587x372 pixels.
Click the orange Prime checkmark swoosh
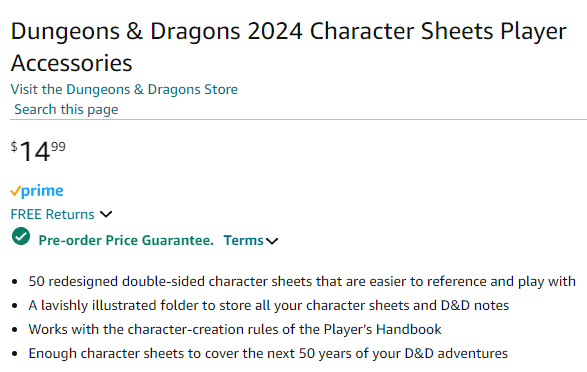[x=15, y=191]
